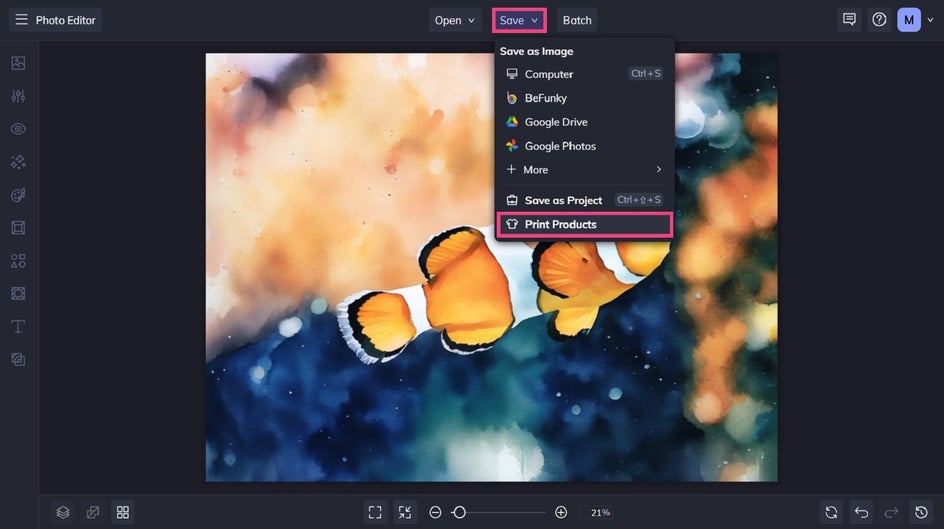
Task: Expand the More save options submenu
Action: pos(583,170)
